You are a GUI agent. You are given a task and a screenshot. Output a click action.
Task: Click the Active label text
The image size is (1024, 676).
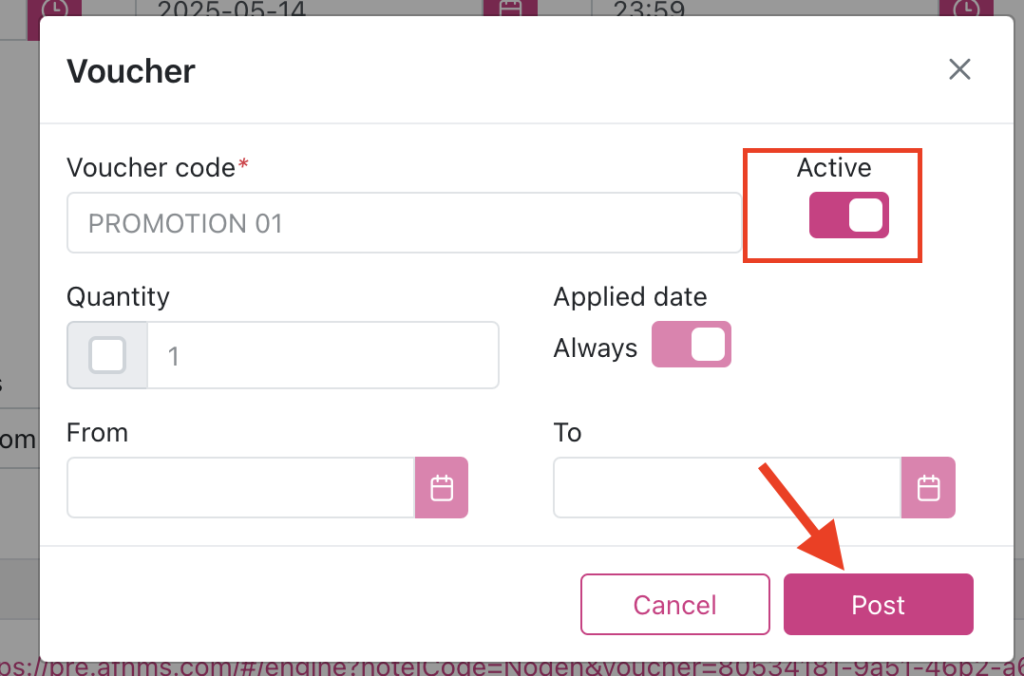pos(834,168)
